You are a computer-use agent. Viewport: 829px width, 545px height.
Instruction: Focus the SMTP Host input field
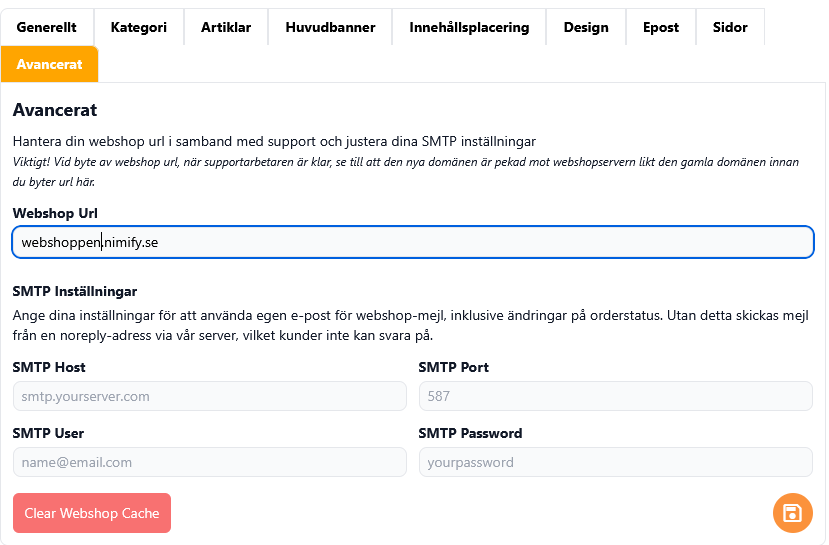pyautogui.click(x=209, y=396)
